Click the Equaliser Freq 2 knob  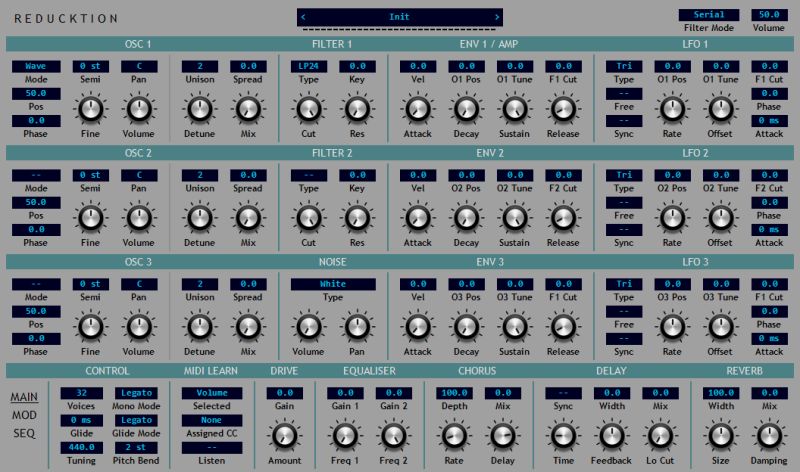coord(393,436)
